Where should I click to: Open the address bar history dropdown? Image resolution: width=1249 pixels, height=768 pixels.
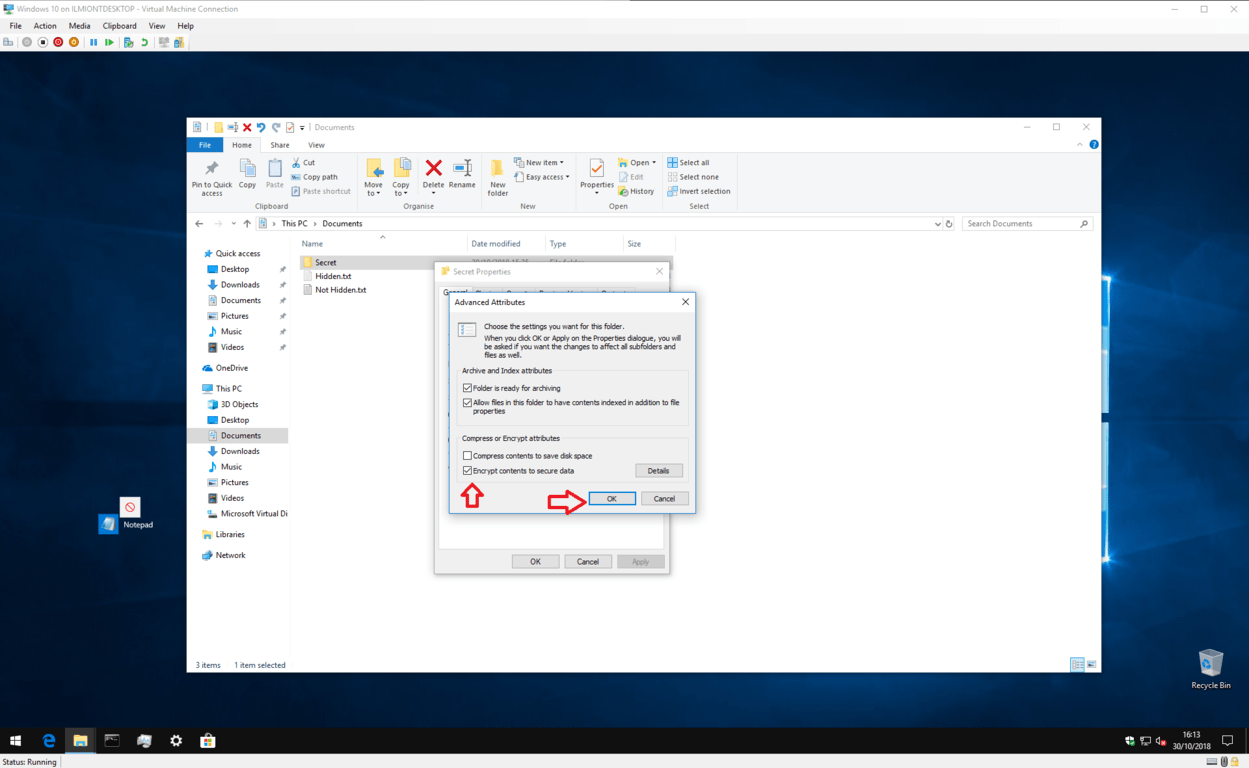(x=937, y=224)
